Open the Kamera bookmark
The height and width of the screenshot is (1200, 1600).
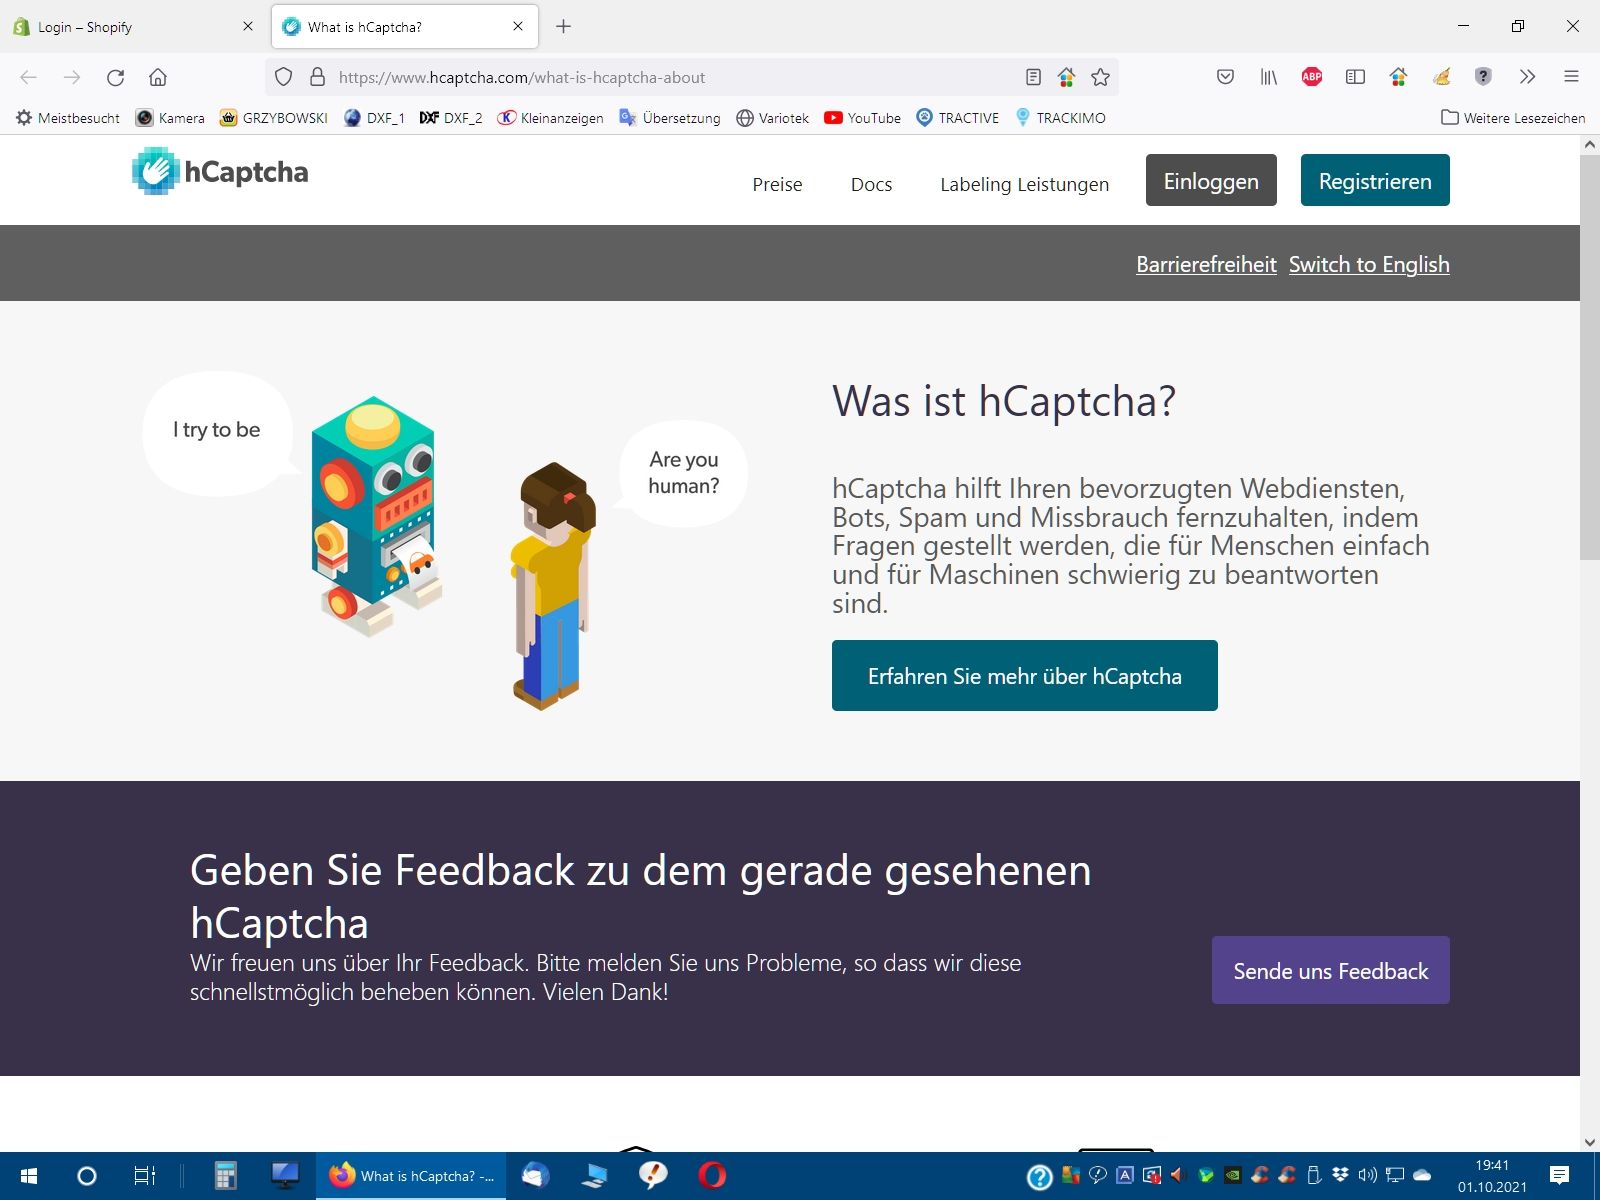point(170,118)
